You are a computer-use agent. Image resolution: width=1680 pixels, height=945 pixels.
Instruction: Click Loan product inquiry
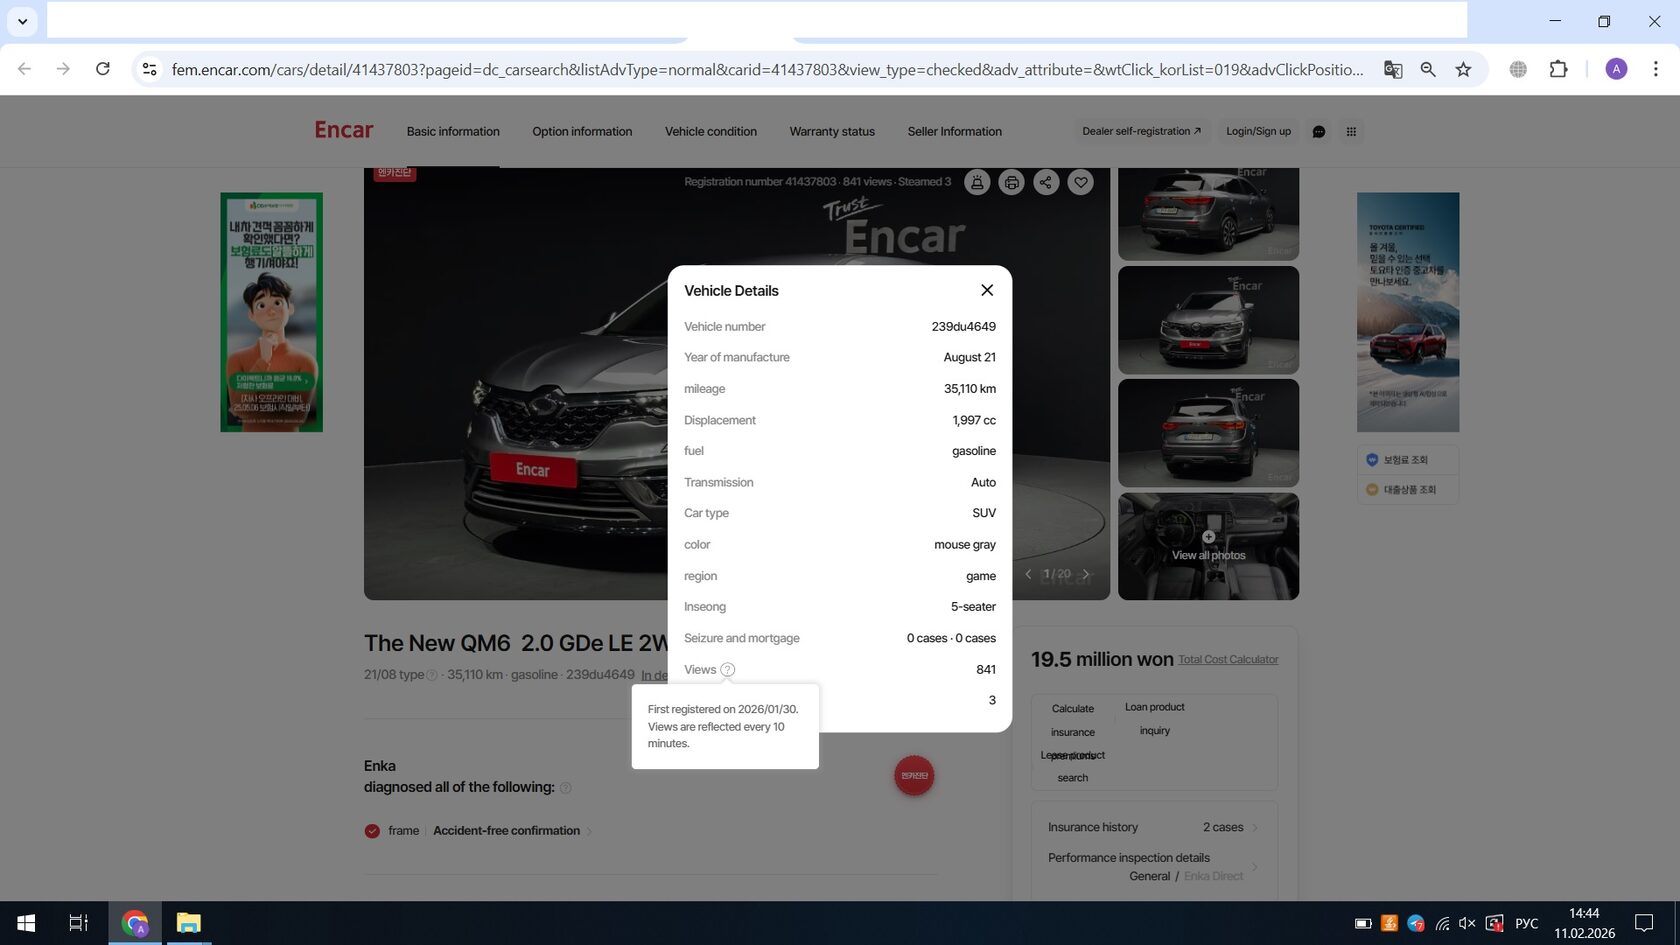tap(1154, 719)
